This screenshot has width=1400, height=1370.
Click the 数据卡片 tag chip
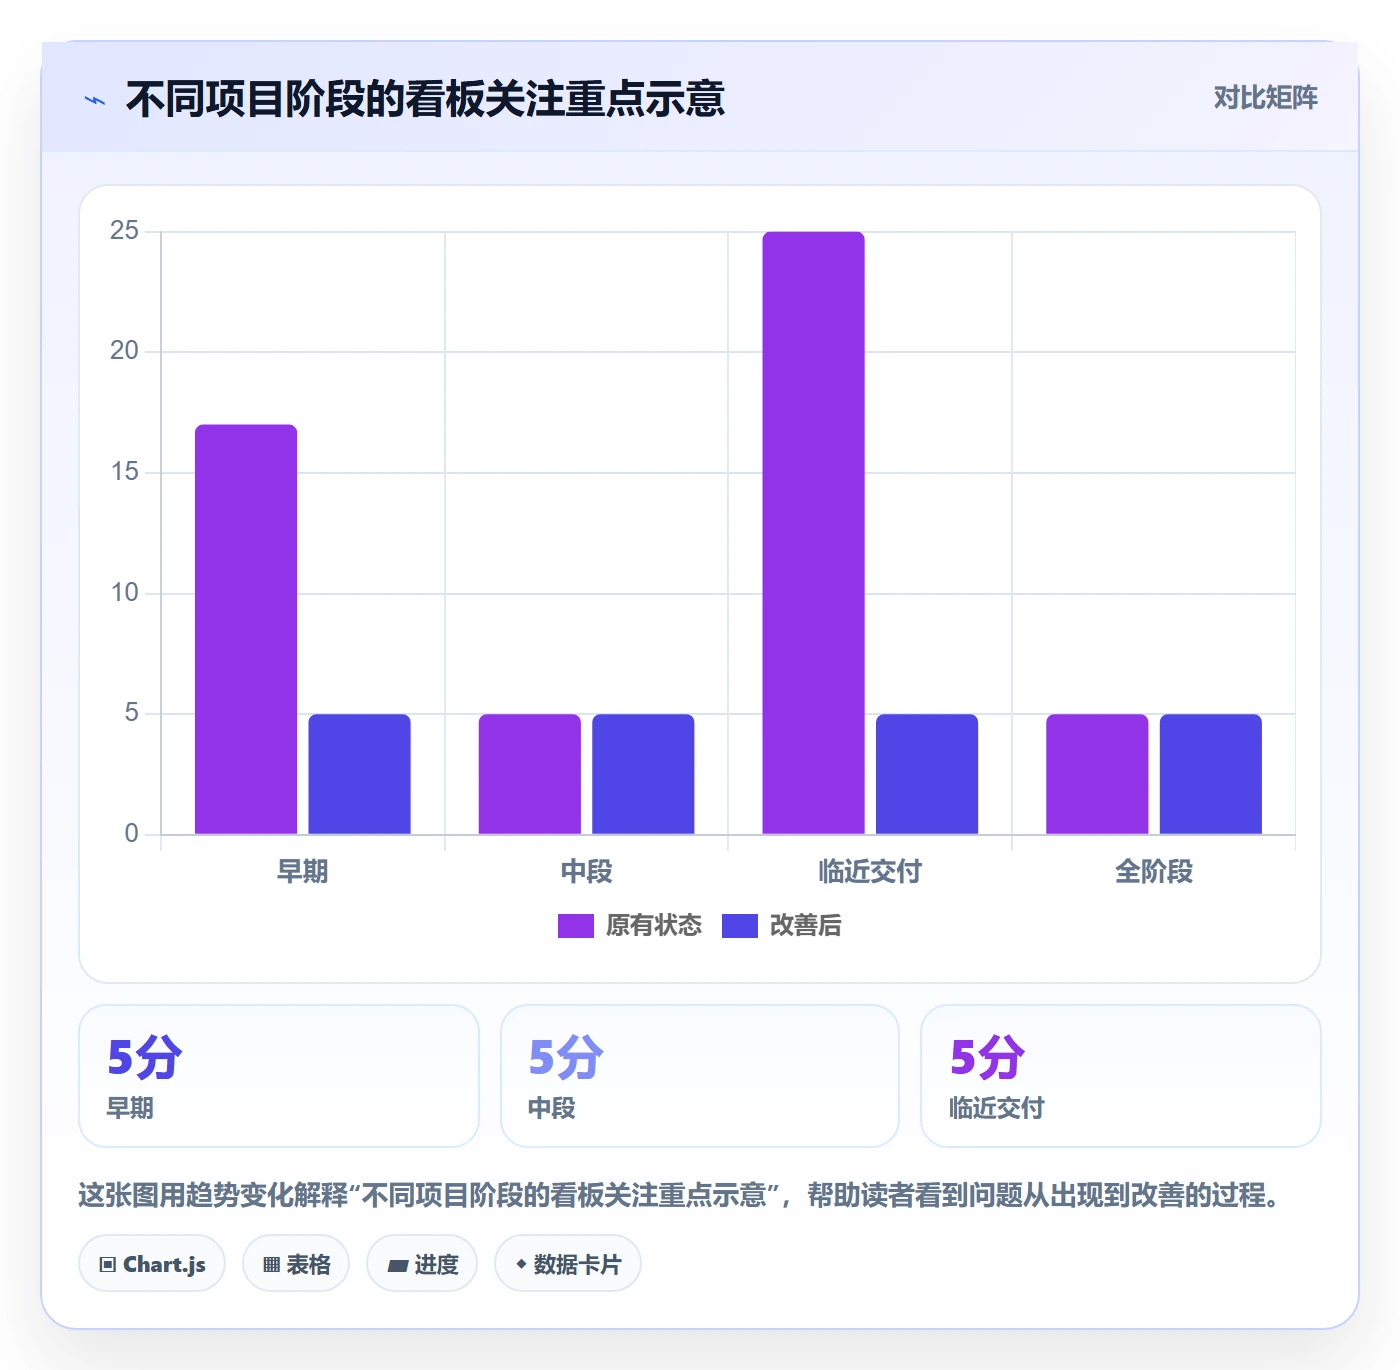[568, 1264]
